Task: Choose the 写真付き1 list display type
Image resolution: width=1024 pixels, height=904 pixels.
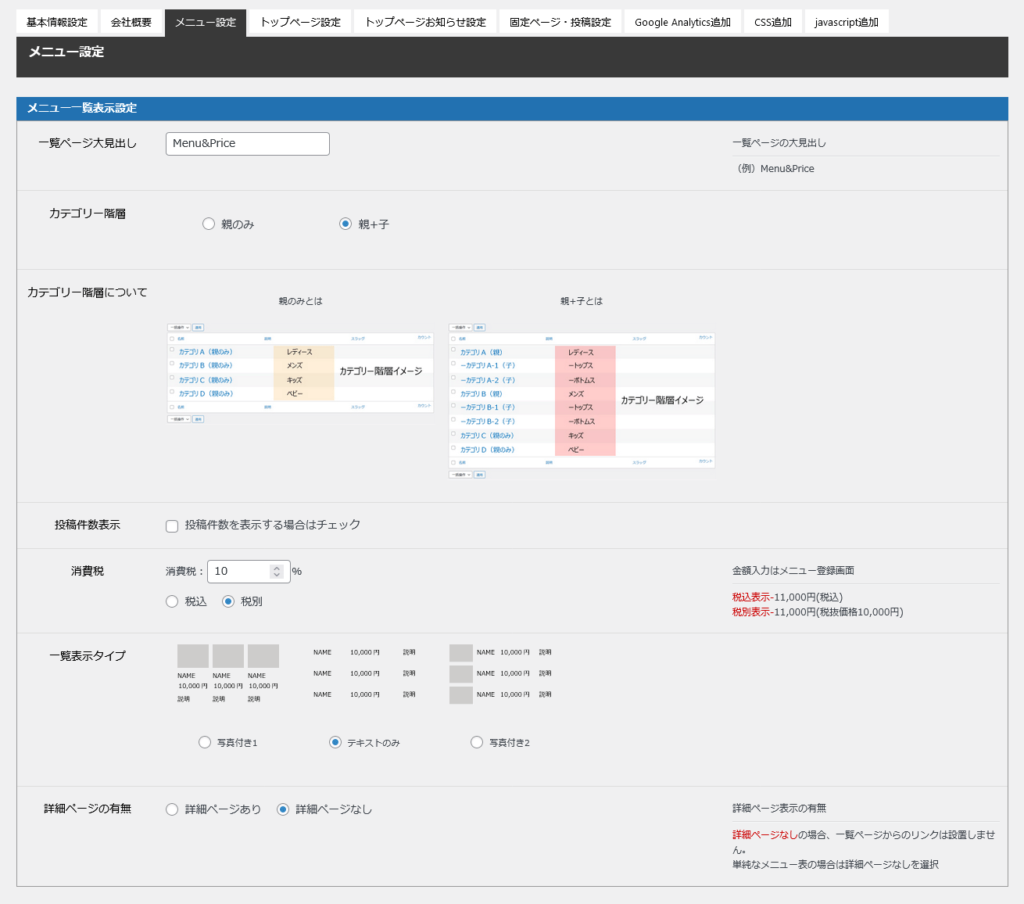Action: click(205, 743)
